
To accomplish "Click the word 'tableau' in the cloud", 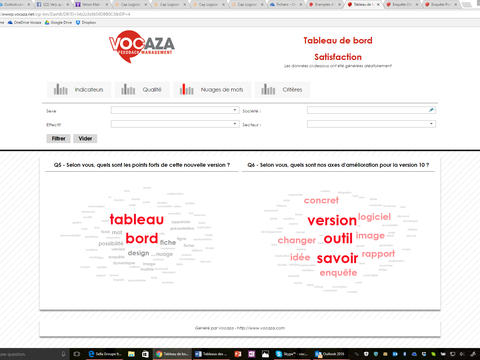I will (x=137, y=219).
